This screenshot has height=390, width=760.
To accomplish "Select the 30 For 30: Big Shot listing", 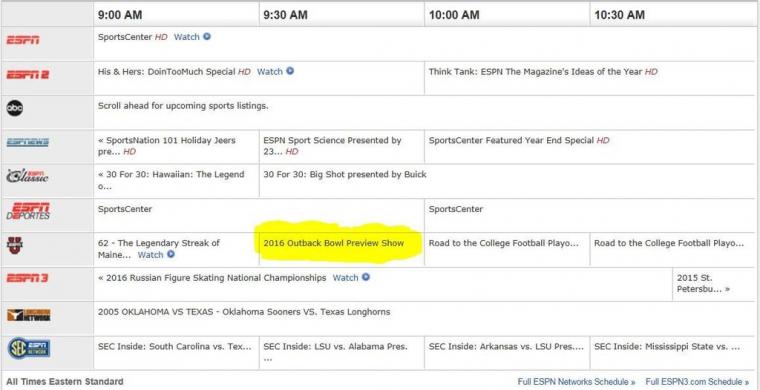I will coord(345,174).
